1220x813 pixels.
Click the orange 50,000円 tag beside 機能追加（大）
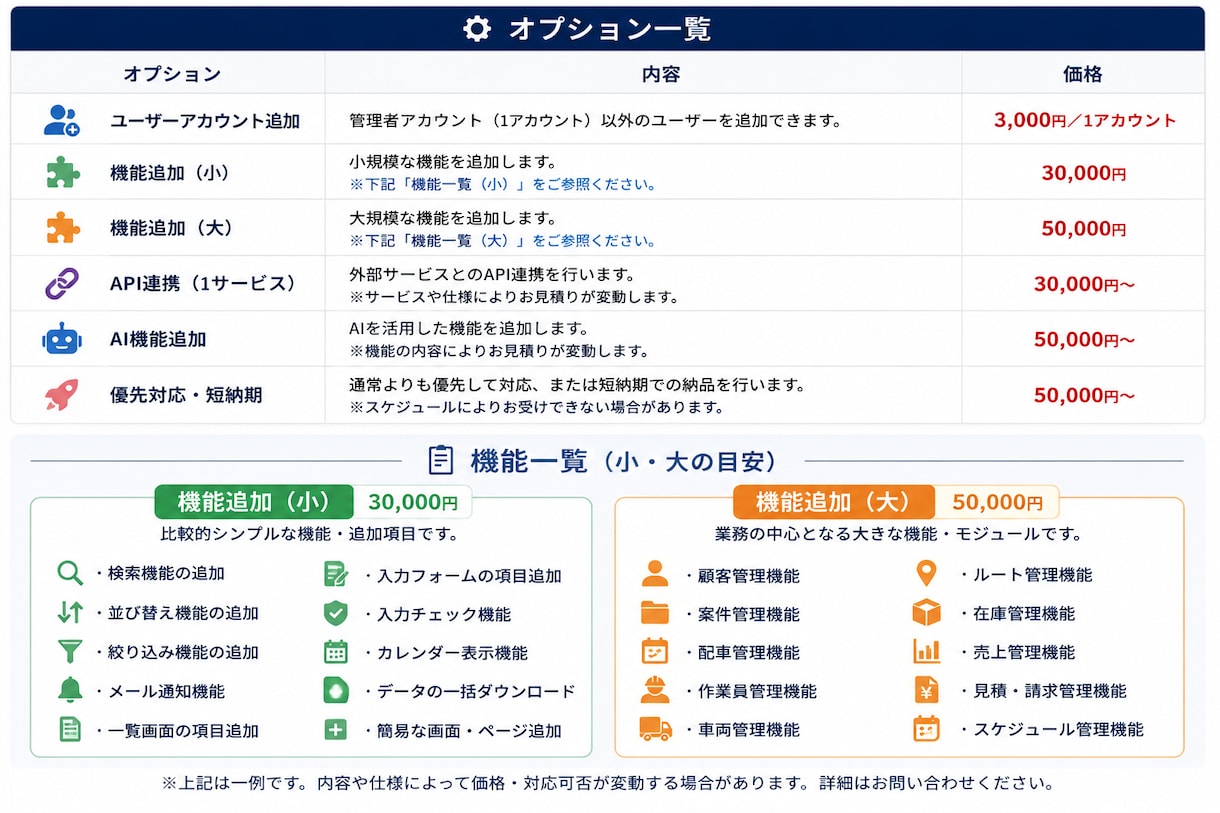point(997,503)
